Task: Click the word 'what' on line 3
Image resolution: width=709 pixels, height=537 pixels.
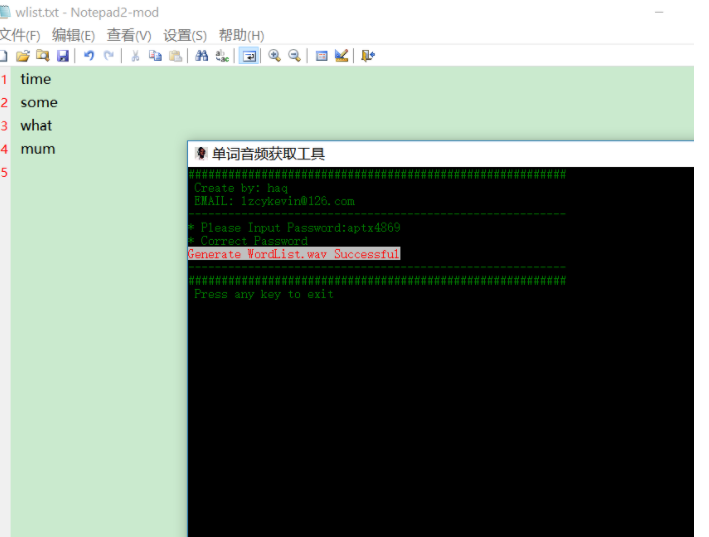Action: [36, 126]
